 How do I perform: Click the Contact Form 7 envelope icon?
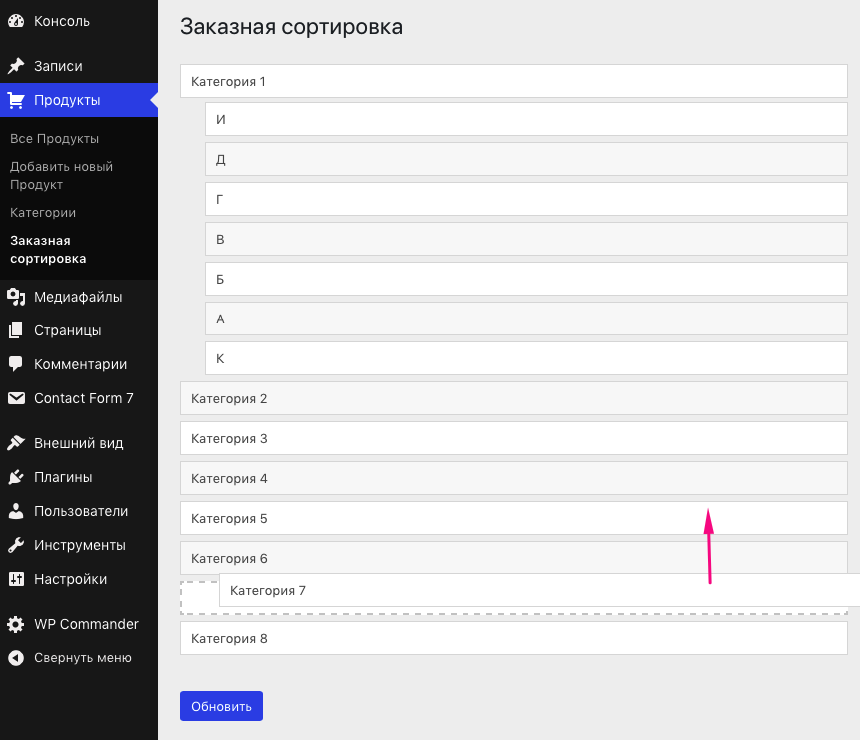(16, 398)
